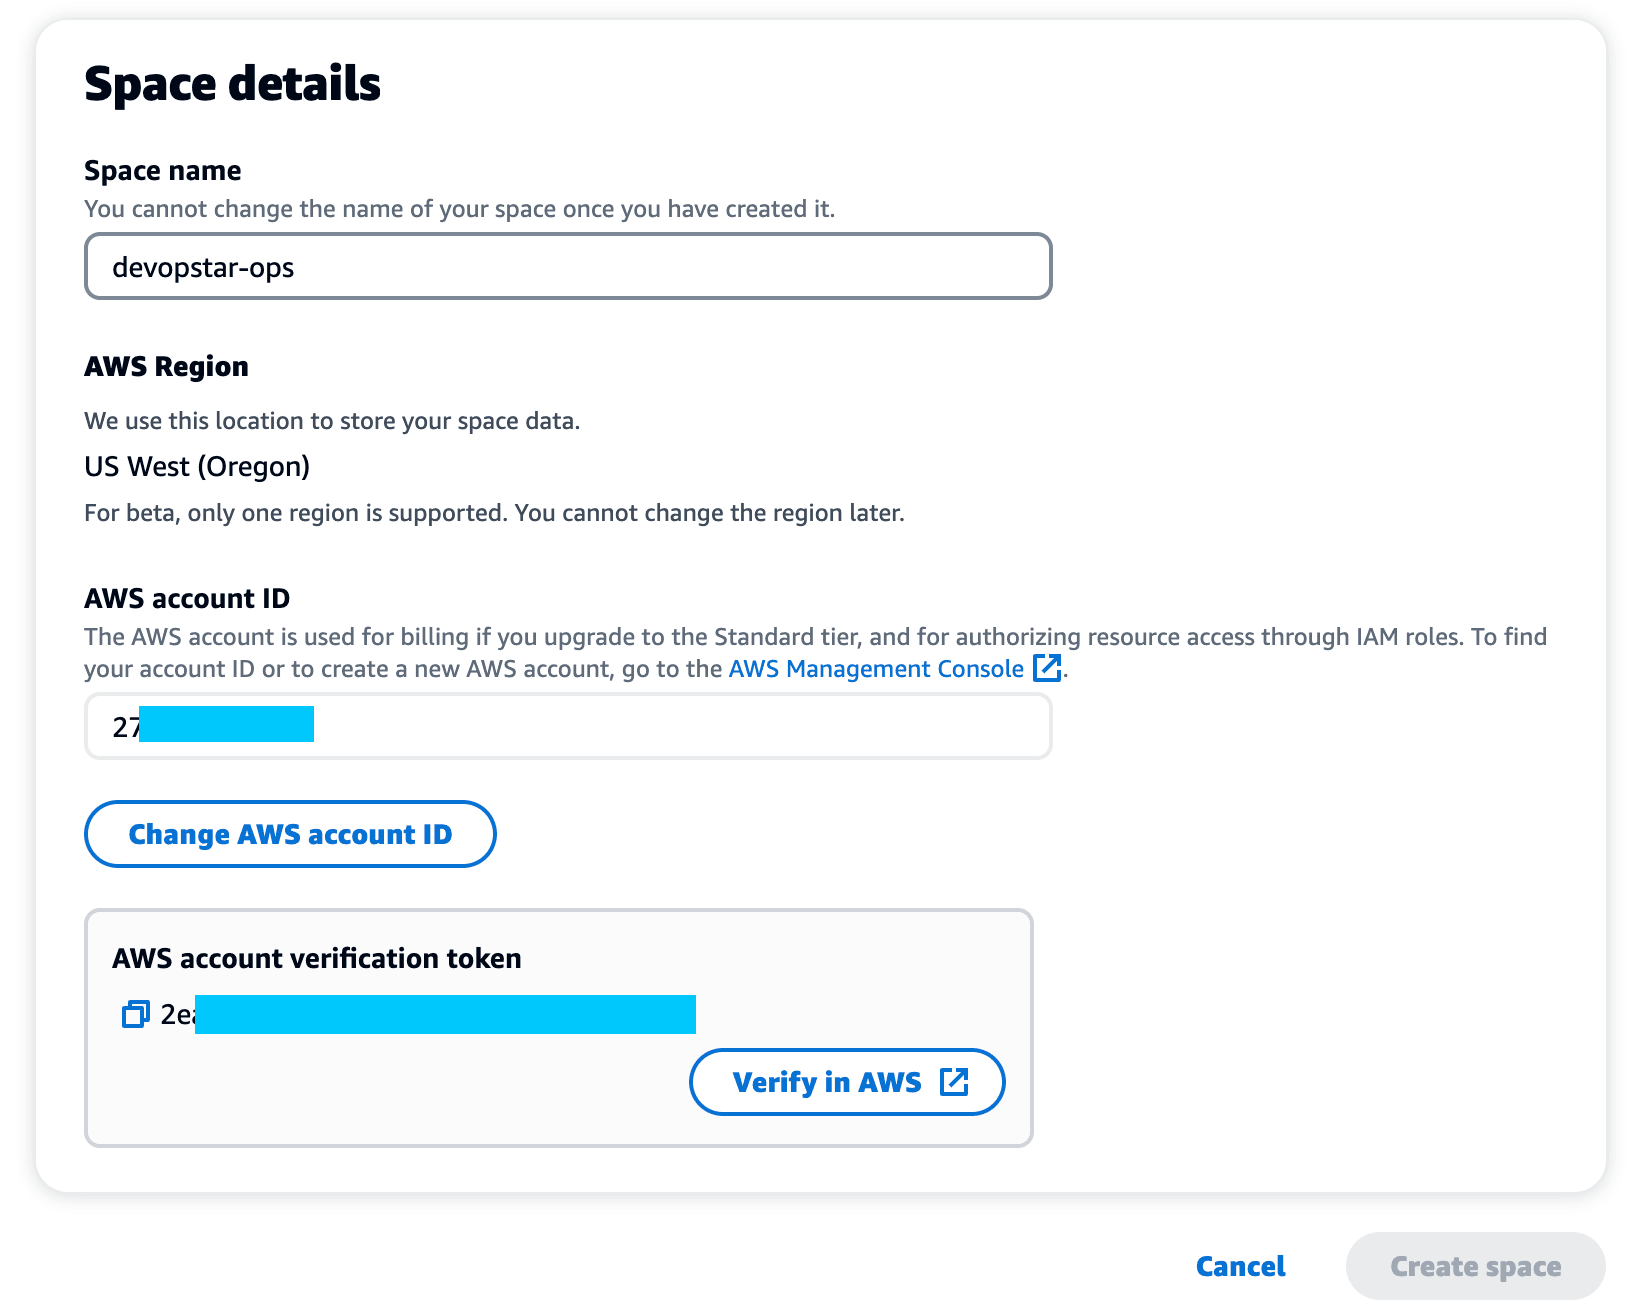Click 'We use this location' description text
1646x1316 pixels.
(x=332, y=421)
